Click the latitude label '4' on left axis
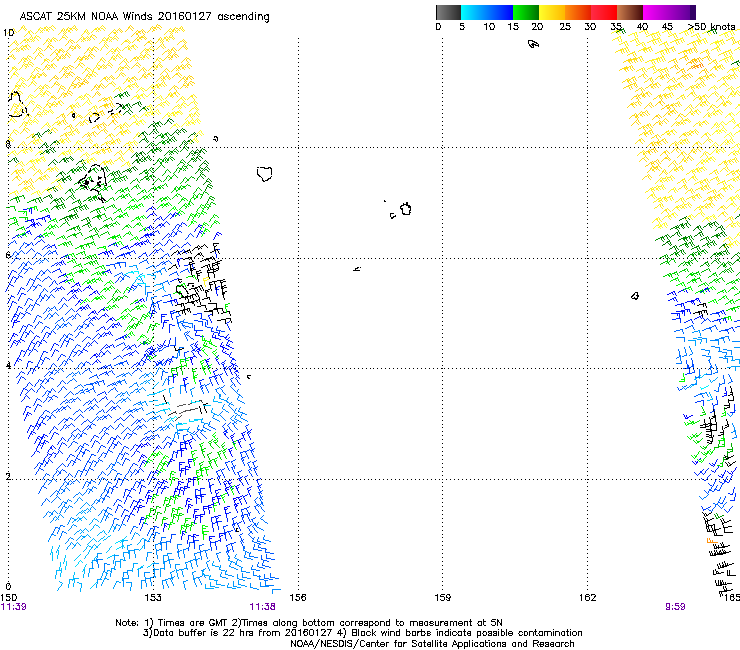This screenshot has width=740, height=650. click(8, 365)
